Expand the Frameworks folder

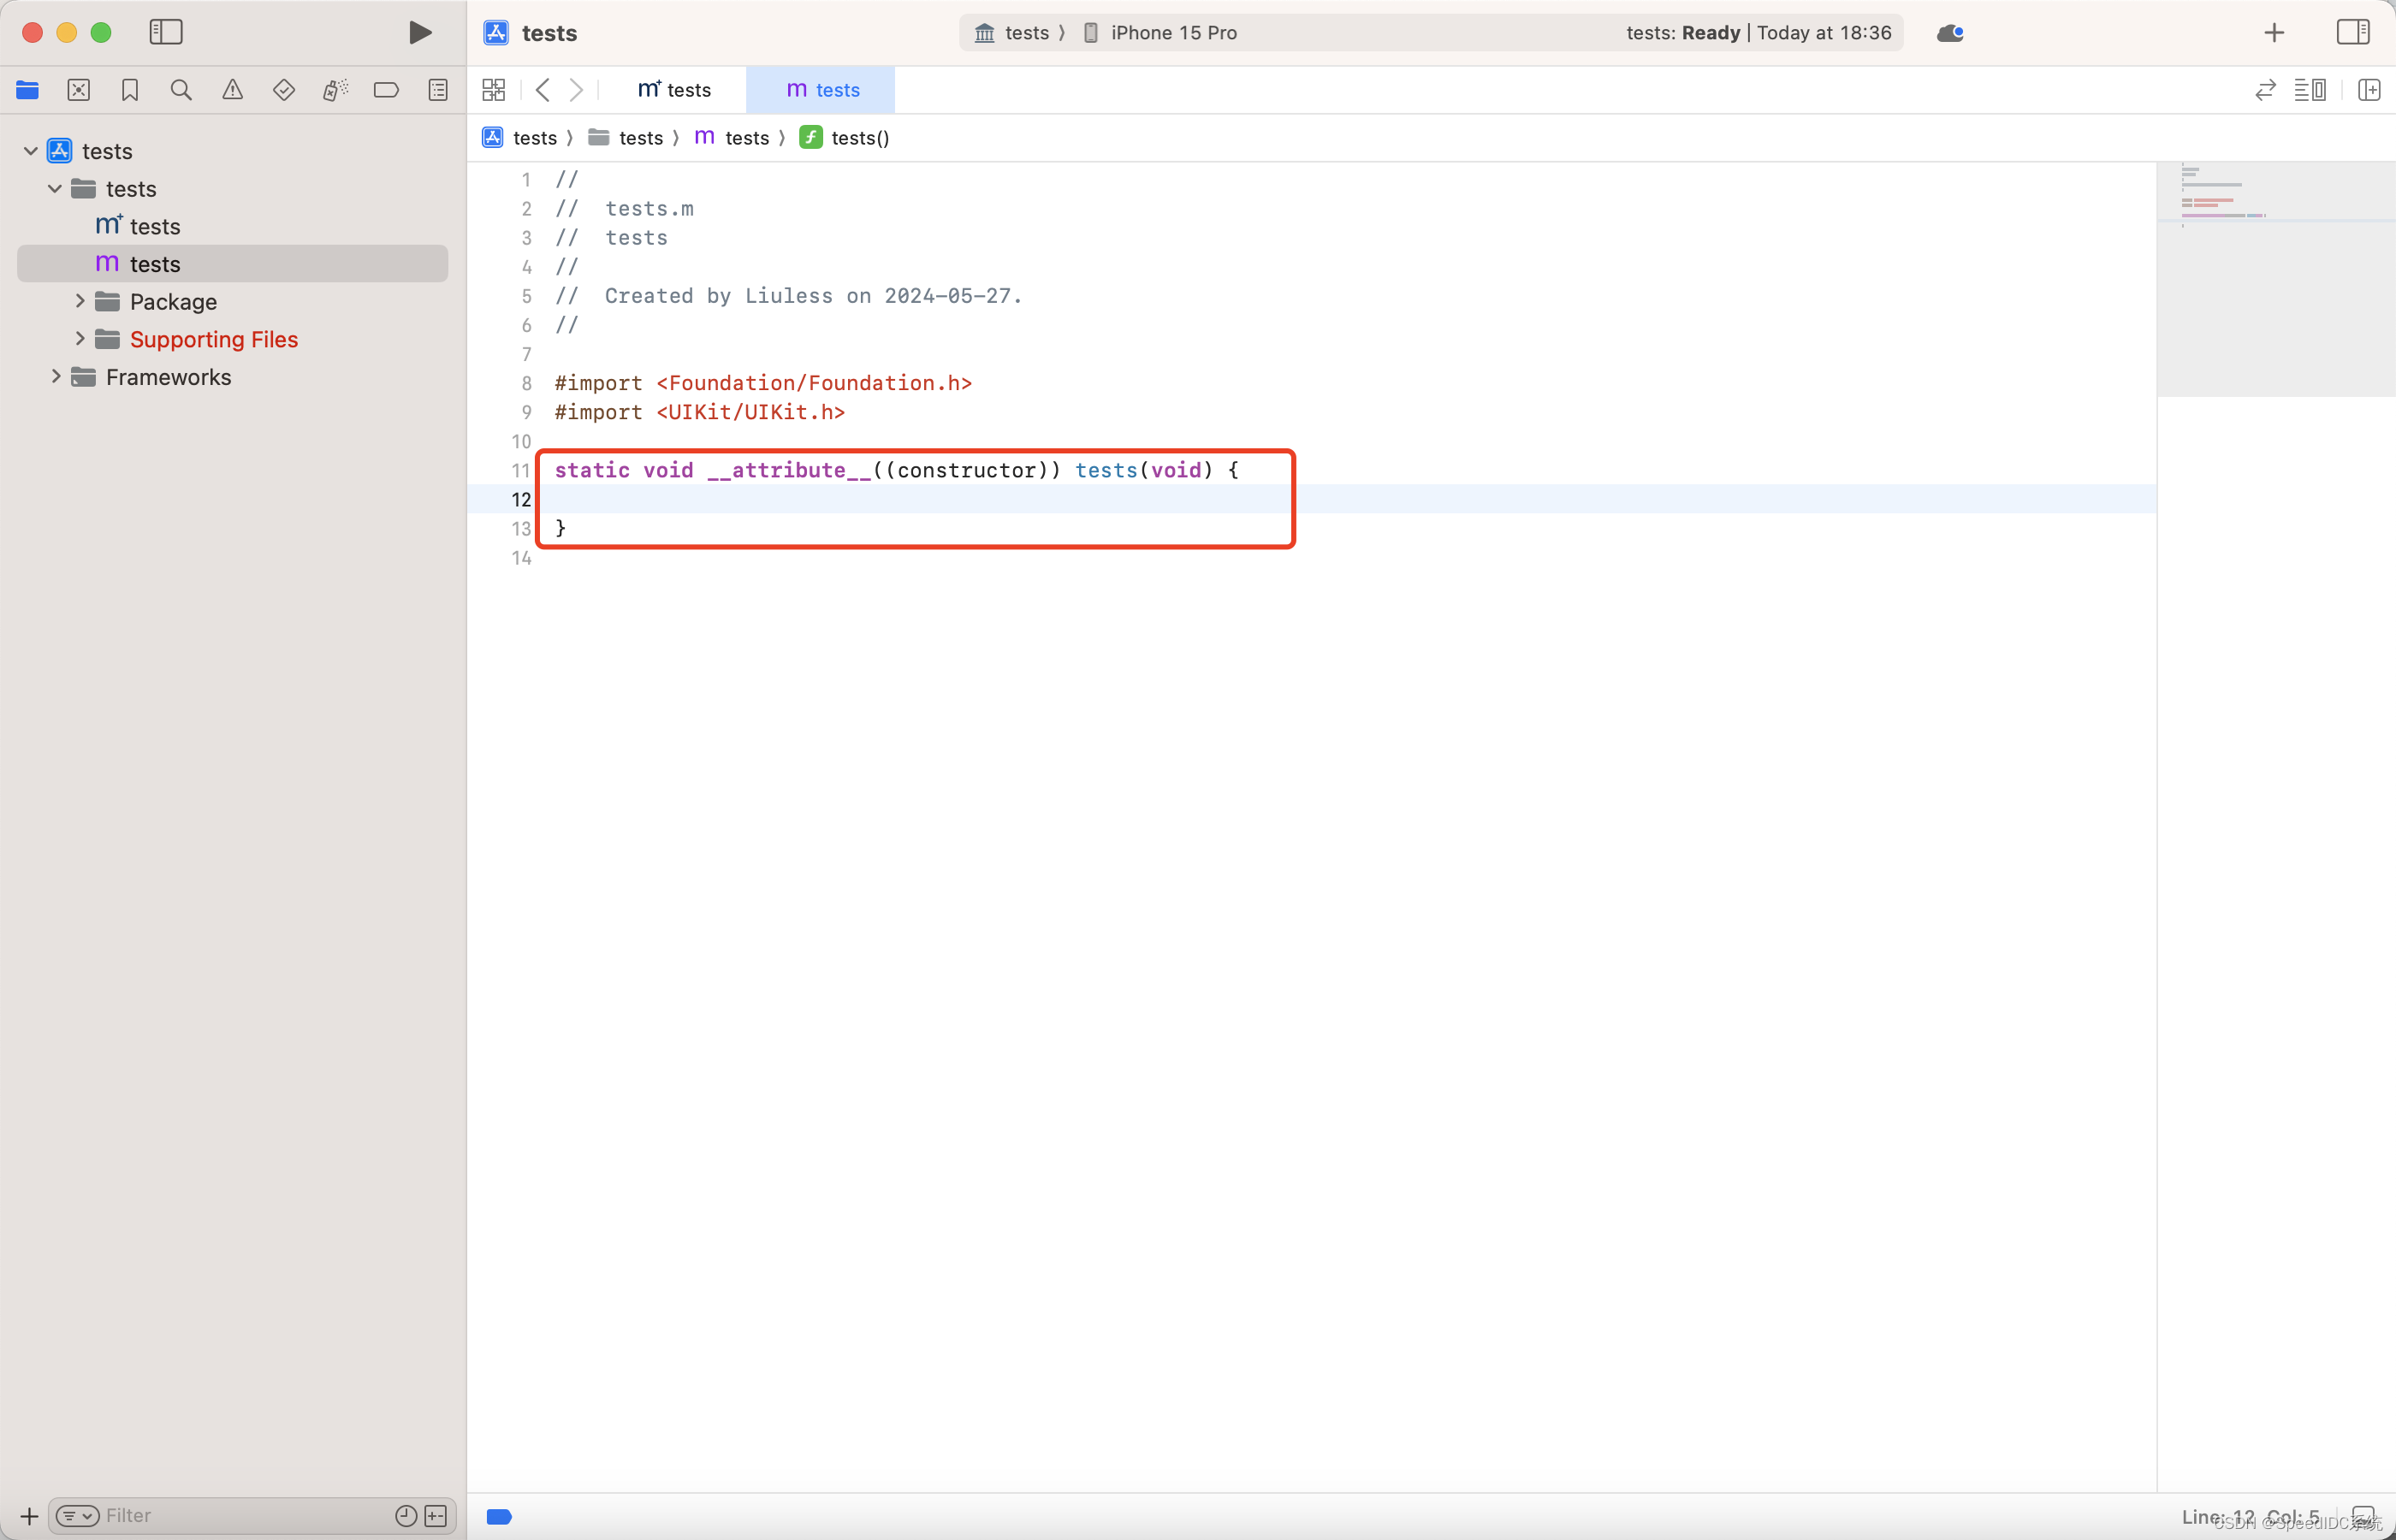pos(56,377)
